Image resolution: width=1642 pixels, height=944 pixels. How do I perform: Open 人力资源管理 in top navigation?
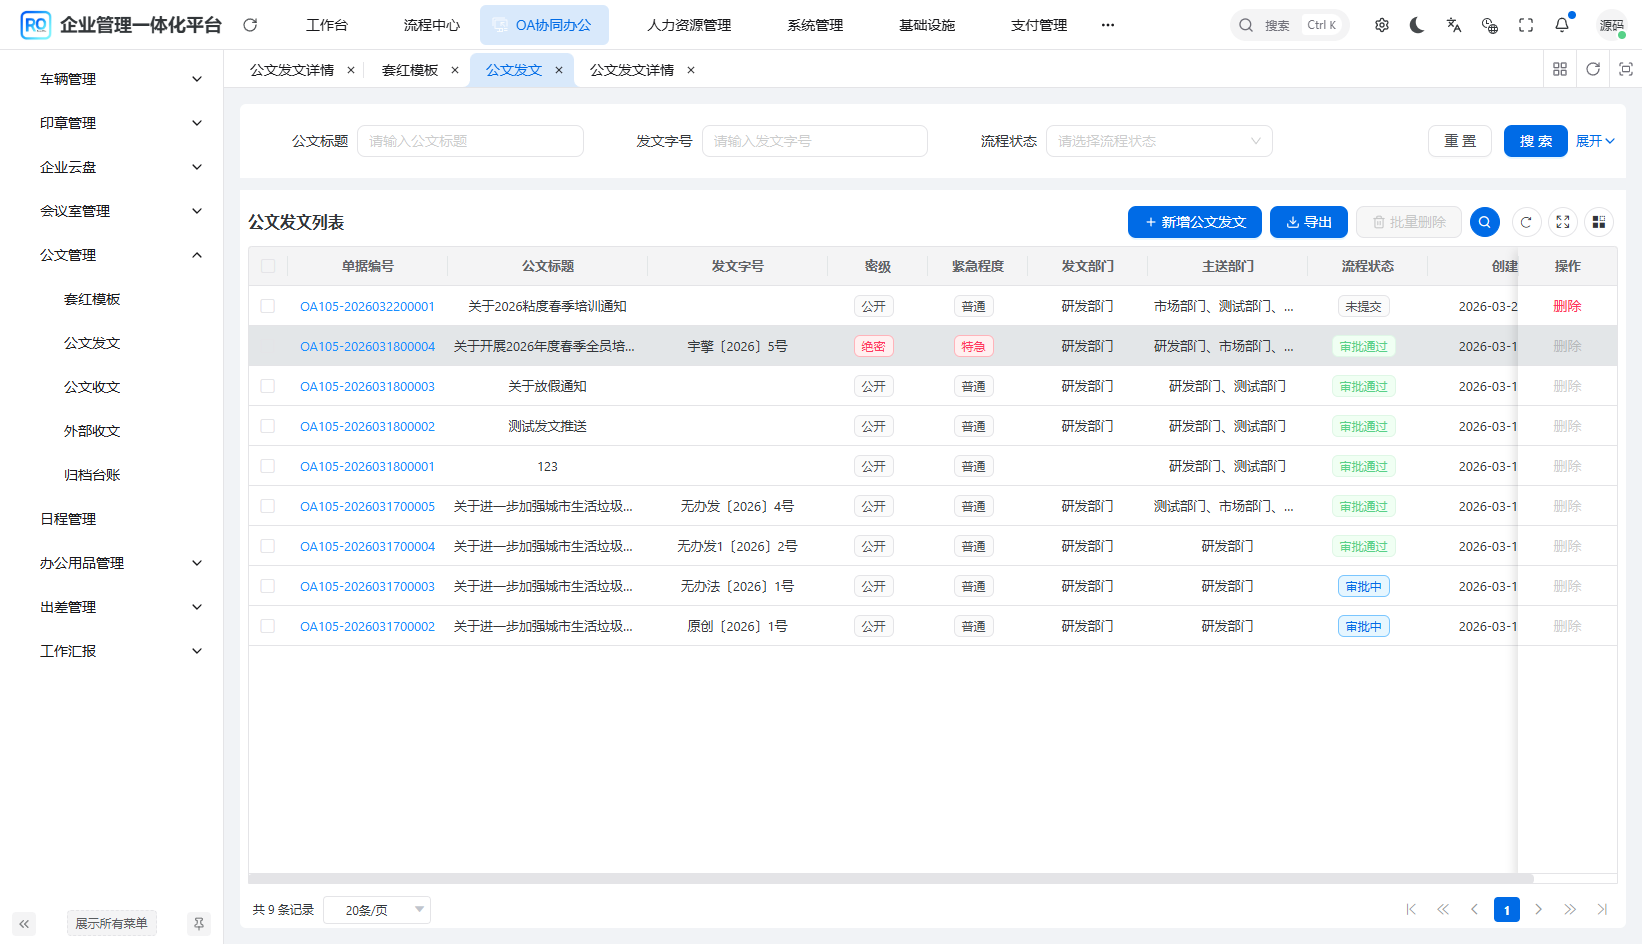click(689, 25)
